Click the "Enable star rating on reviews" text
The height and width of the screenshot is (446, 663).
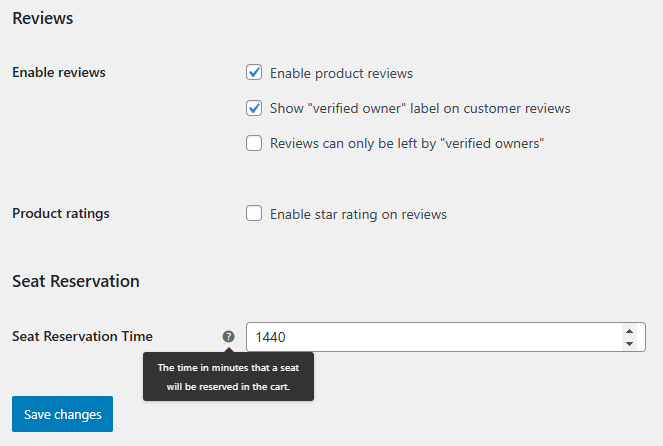coord(358,214)
